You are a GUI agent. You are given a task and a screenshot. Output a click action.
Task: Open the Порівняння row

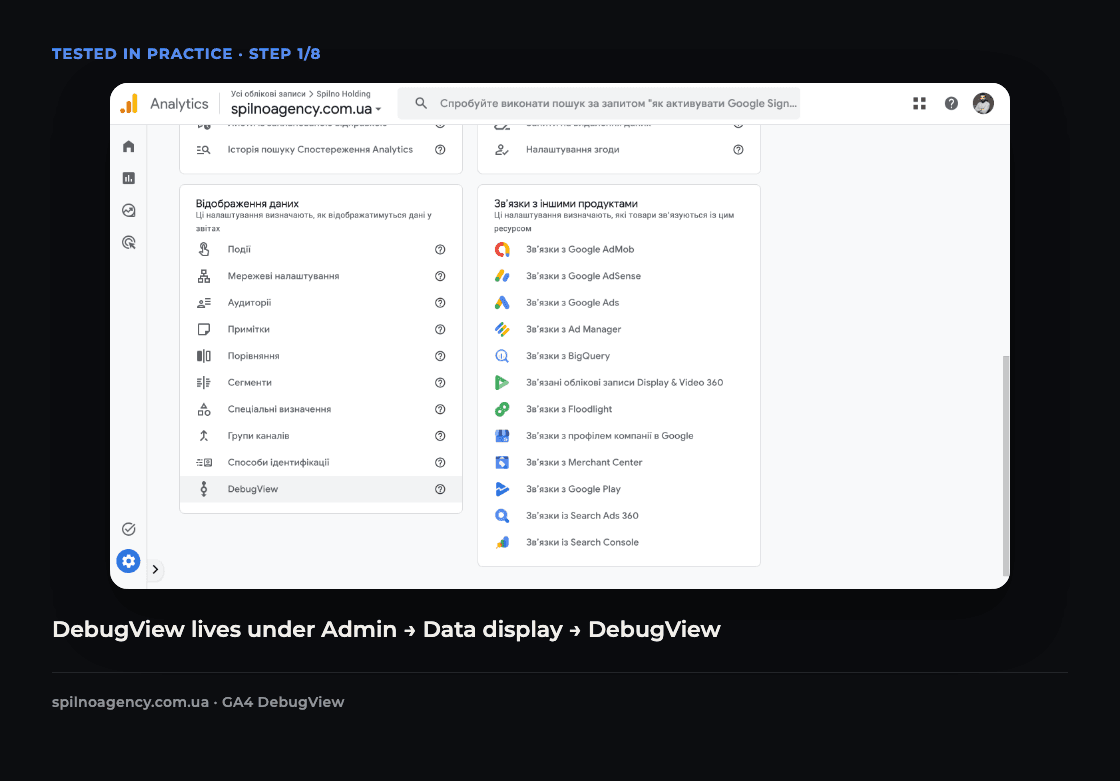321,356
